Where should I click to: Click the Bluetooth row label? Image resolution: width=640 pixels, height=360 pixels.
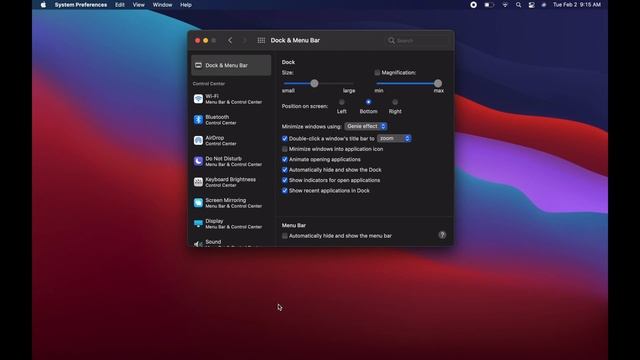pos(217,117)
